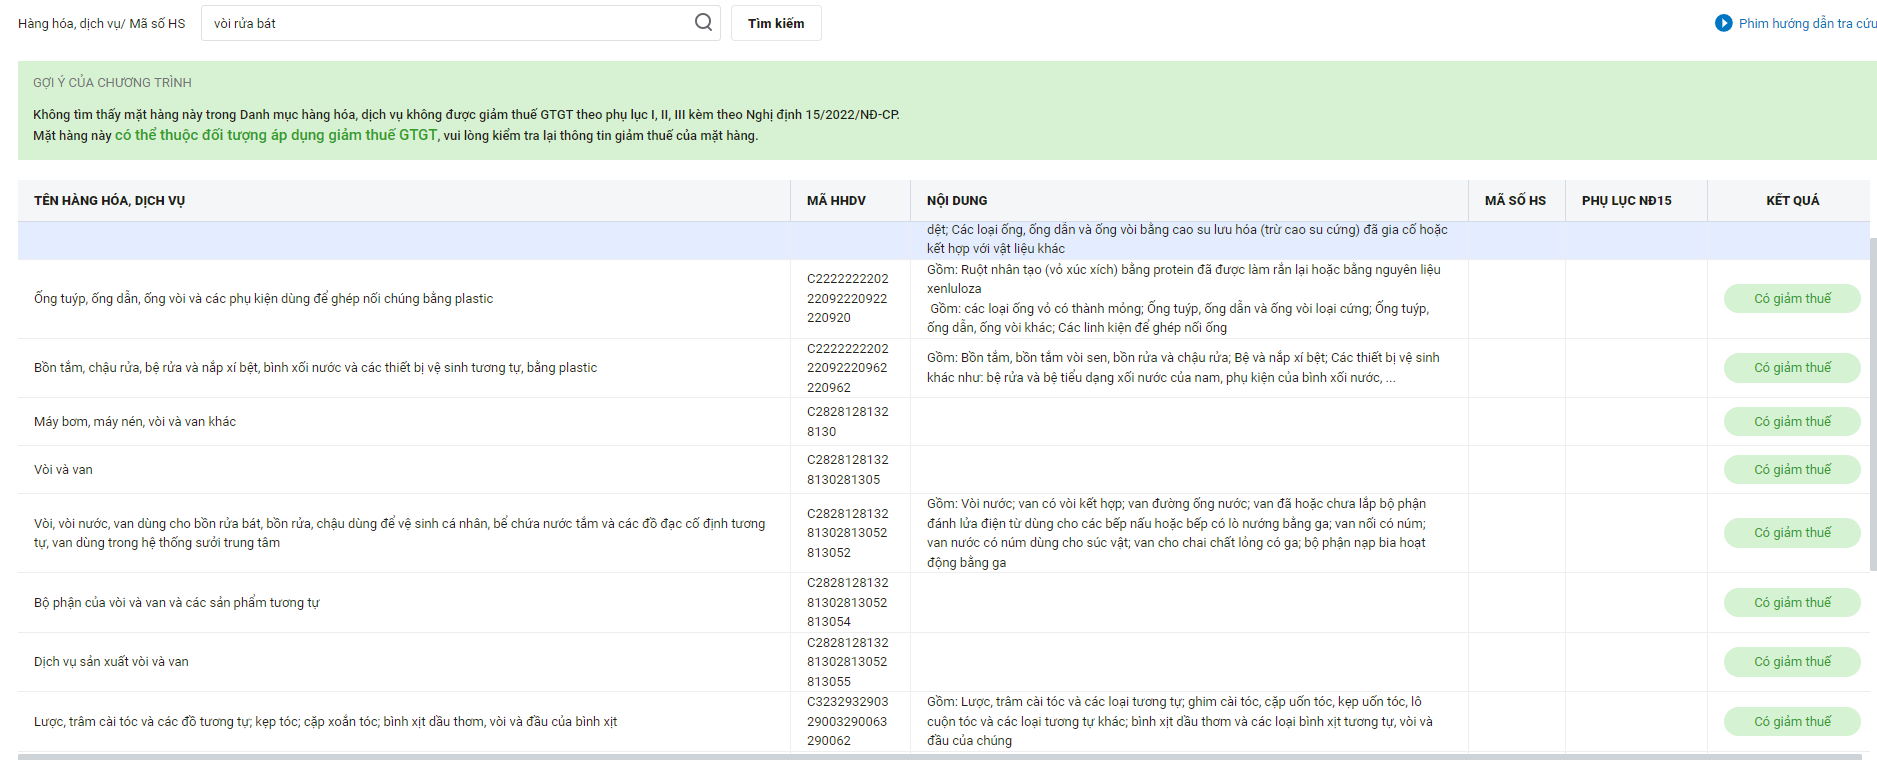
Task: Select the "PHỤ LỤC NĐ15" column header
Action: (1626, 201)
